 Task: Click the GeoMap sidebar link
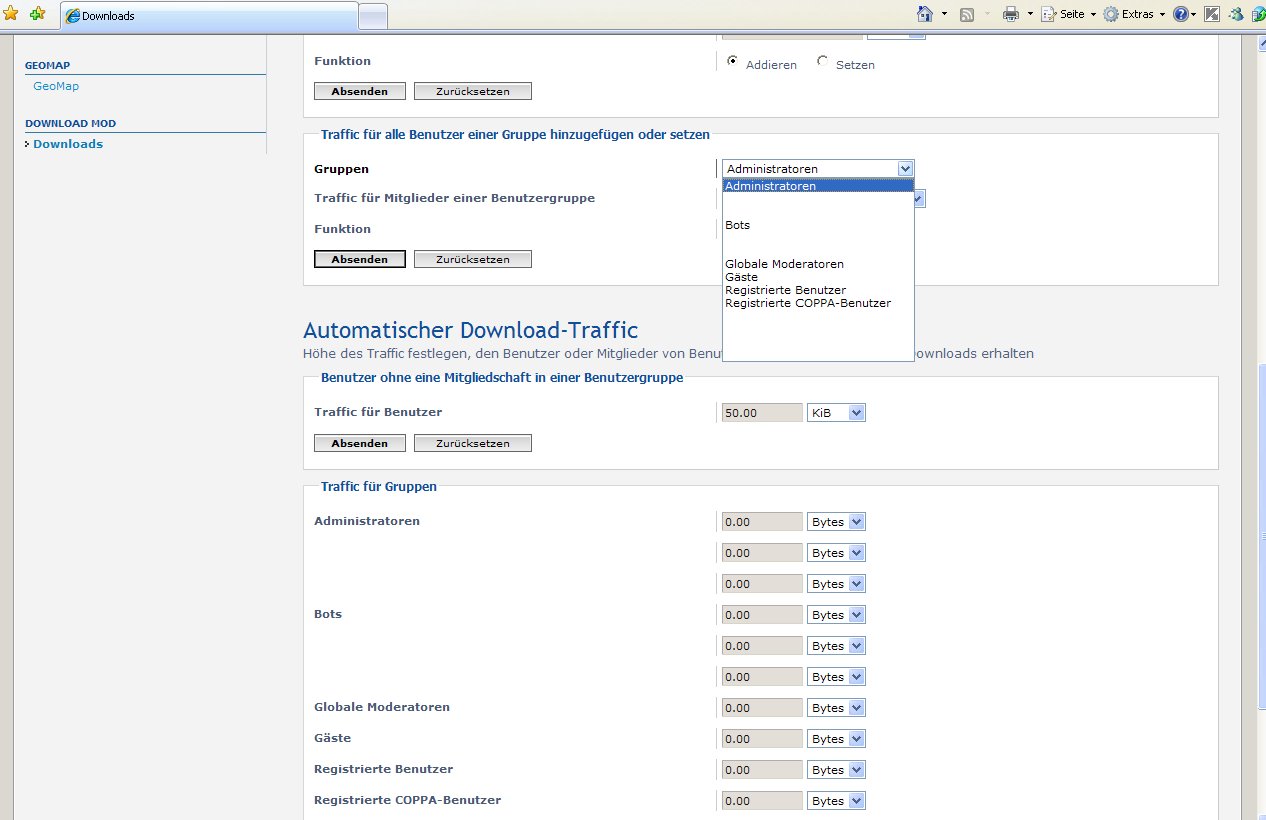[x=56, y=86]
